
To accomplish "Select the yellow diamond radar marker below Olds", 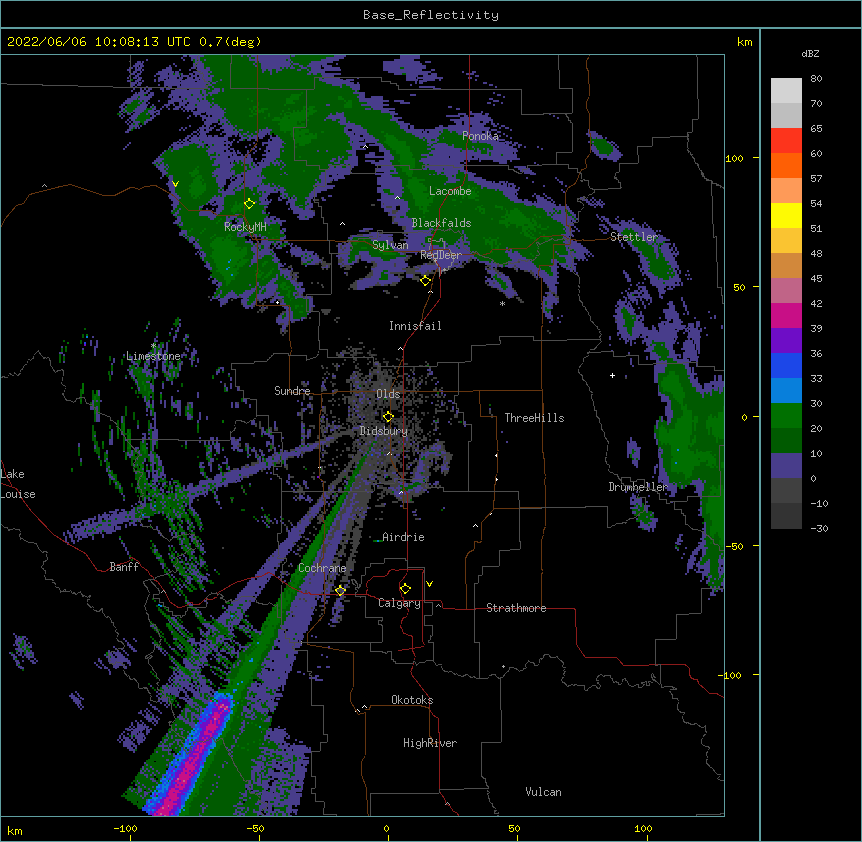I will (x=388, y=417).
